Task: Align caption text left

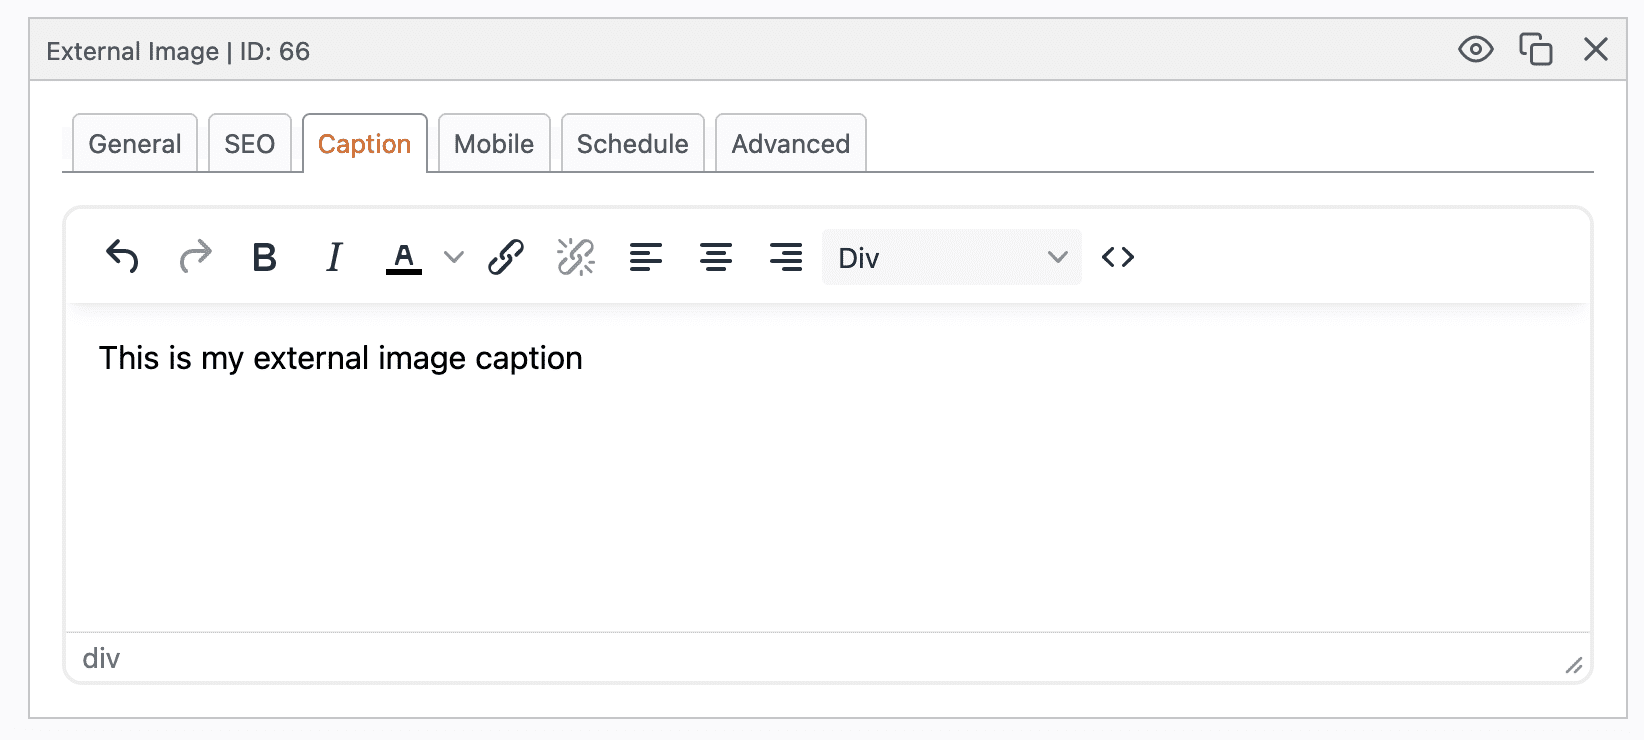Action: [646, 257]
